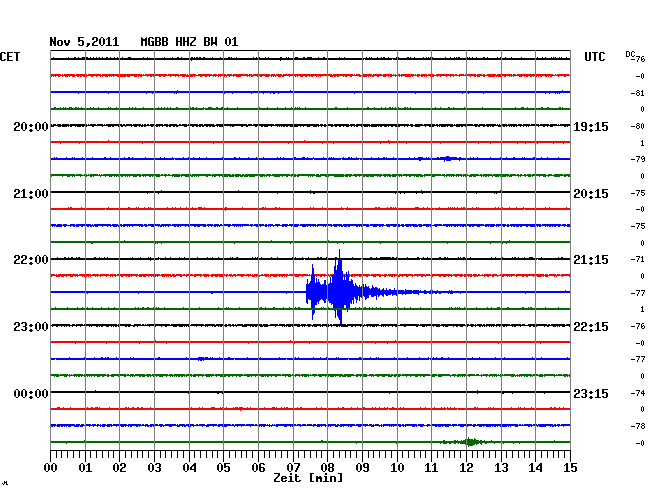Click minute 09 on the time axis
650x494 pixels.
(x=362, y=467)
